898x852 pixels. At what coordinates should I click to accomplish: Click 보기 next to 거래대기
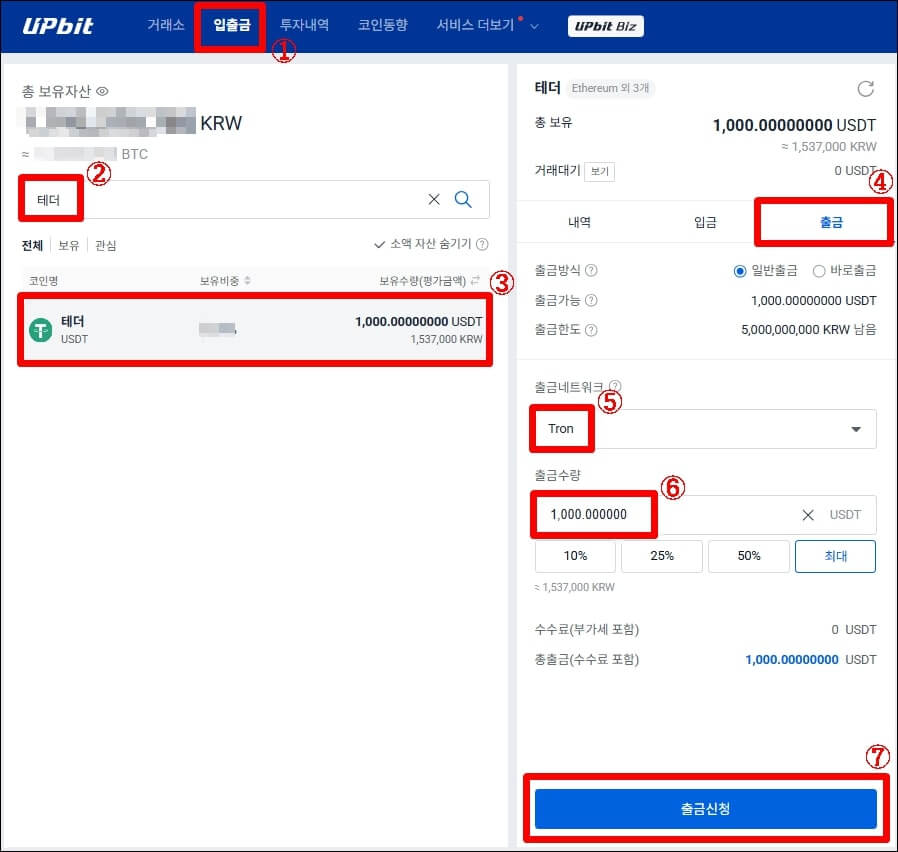pos(600,170)
